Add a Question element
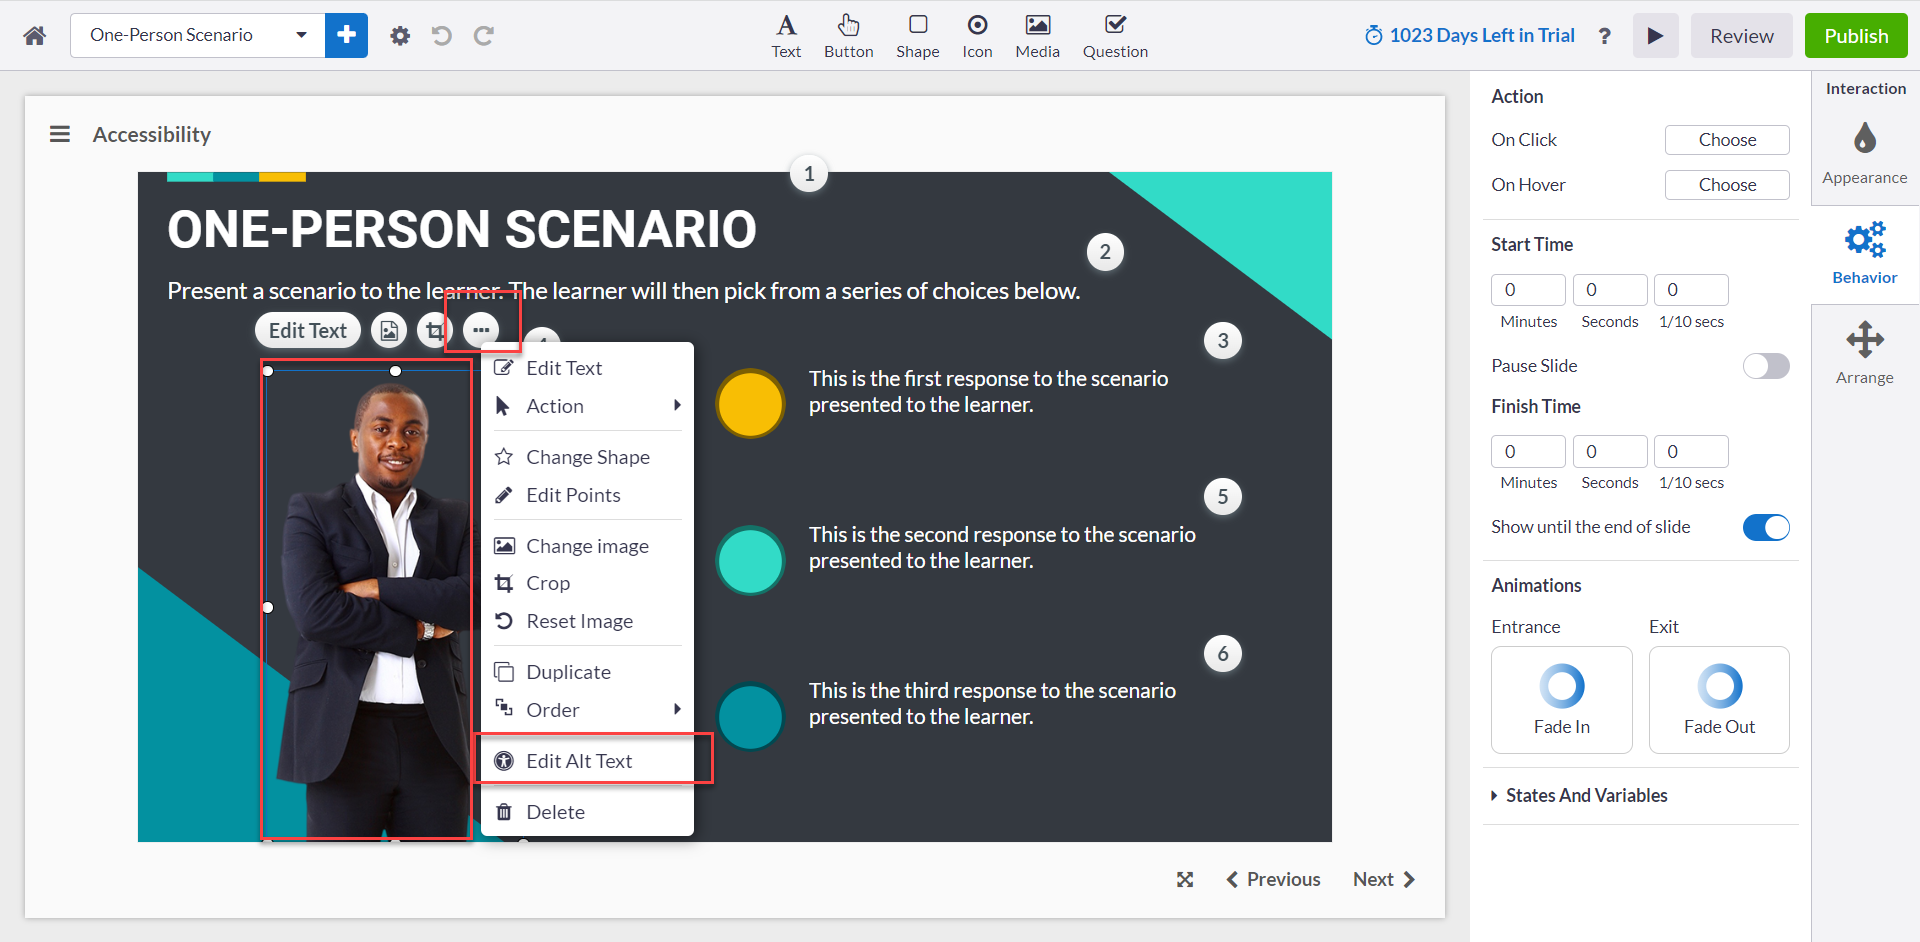This screenshot has height=942, width=1920. (1115, 36)
